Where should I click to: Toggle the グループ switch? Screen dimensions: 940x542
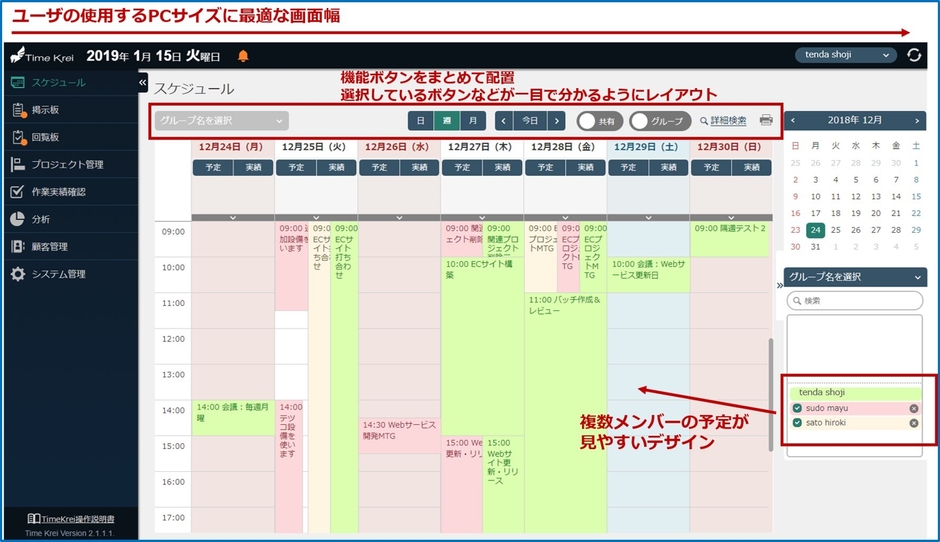tap(660, 121)
